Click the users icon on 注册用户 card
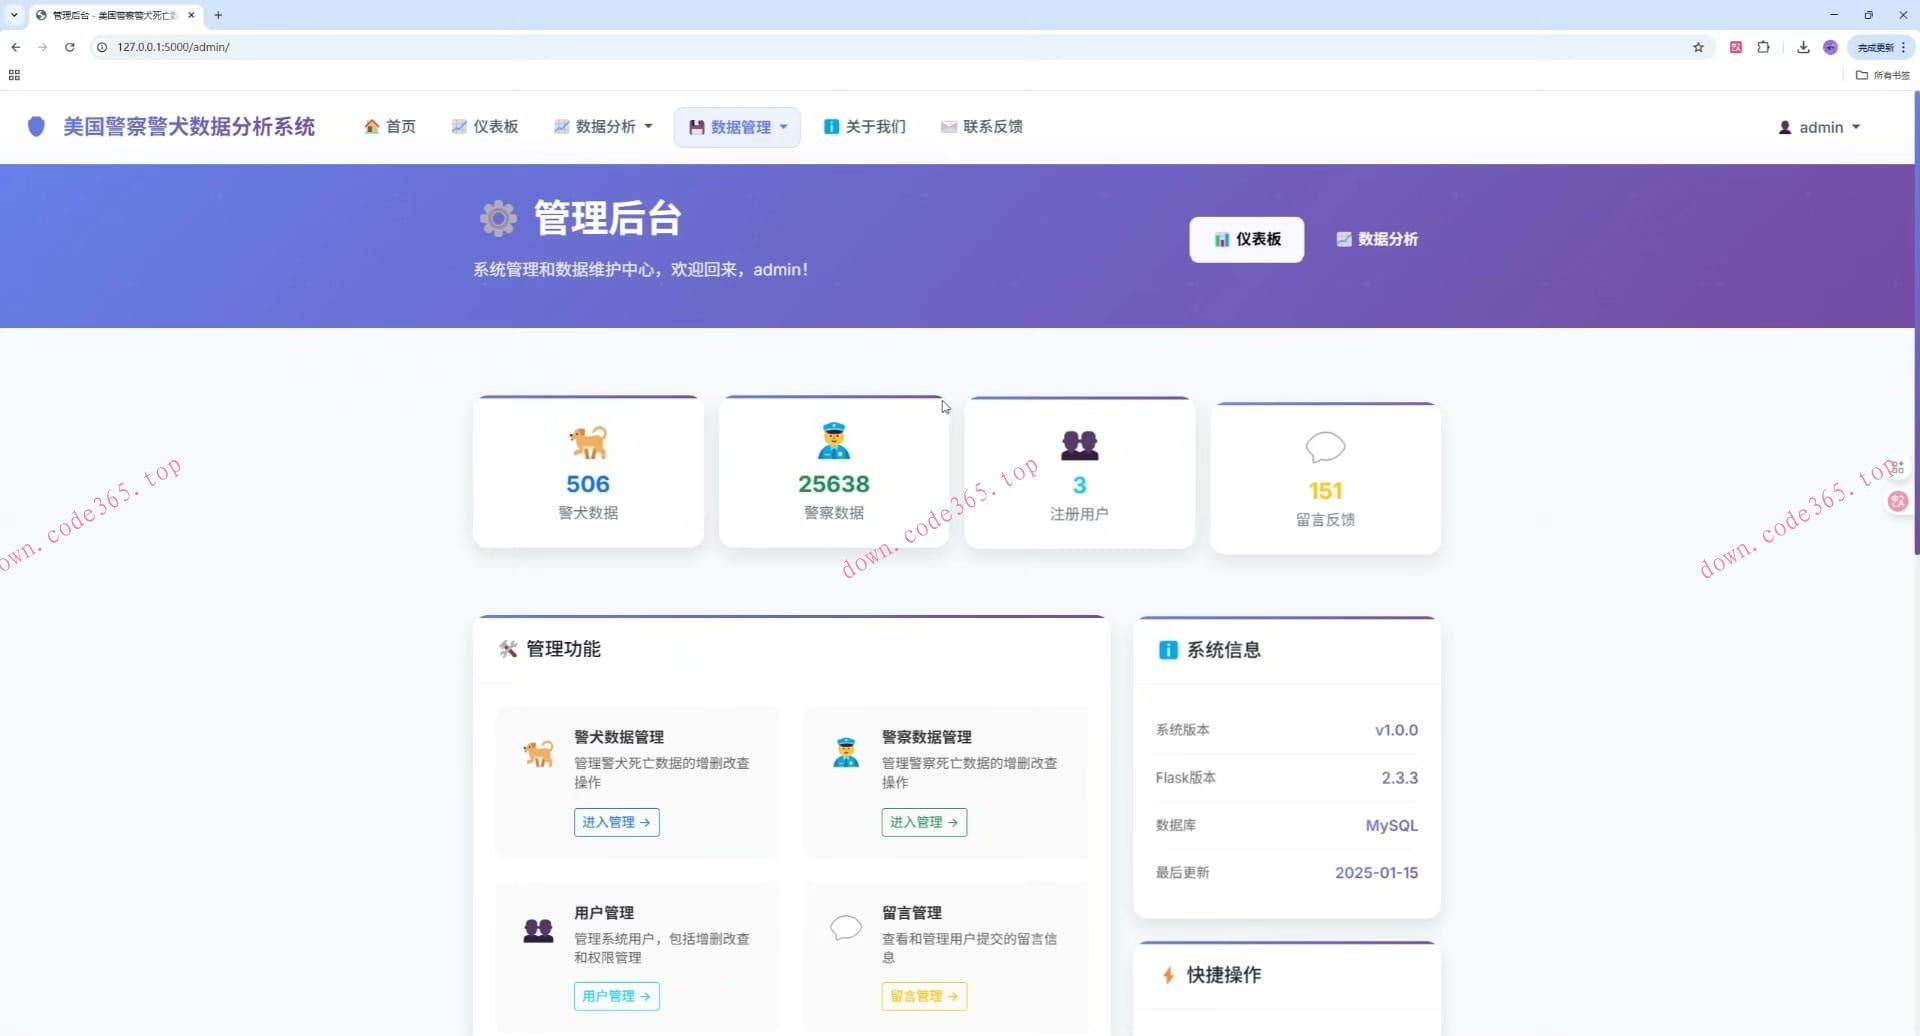1920x1036 pixels. pos(1079,444)
